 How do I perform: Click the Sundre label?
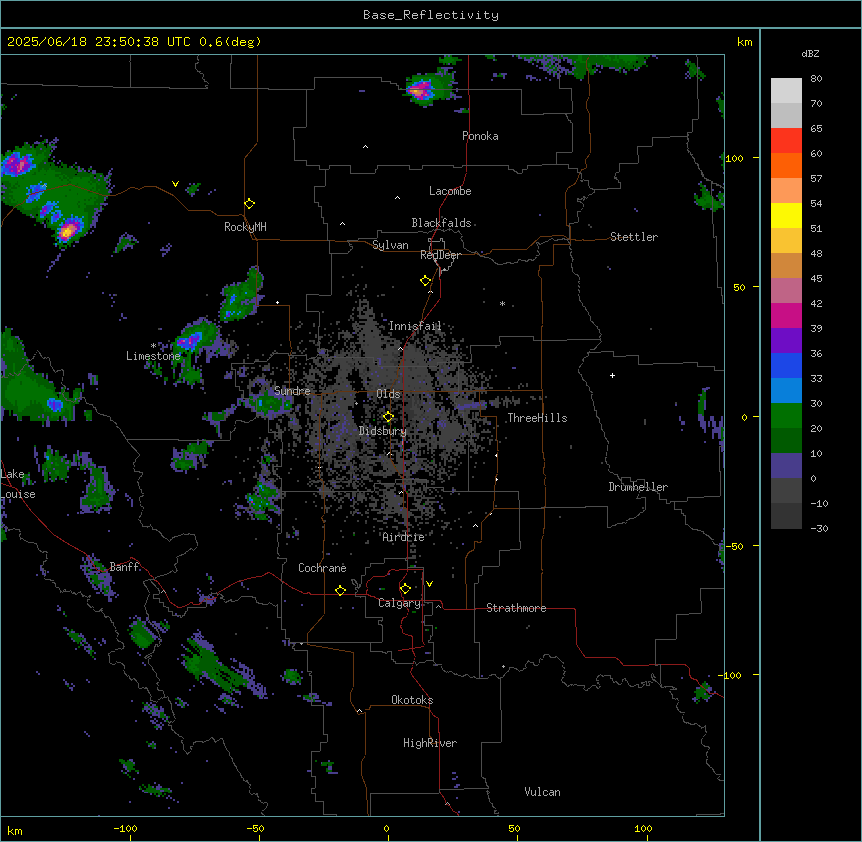click(292, 391)
